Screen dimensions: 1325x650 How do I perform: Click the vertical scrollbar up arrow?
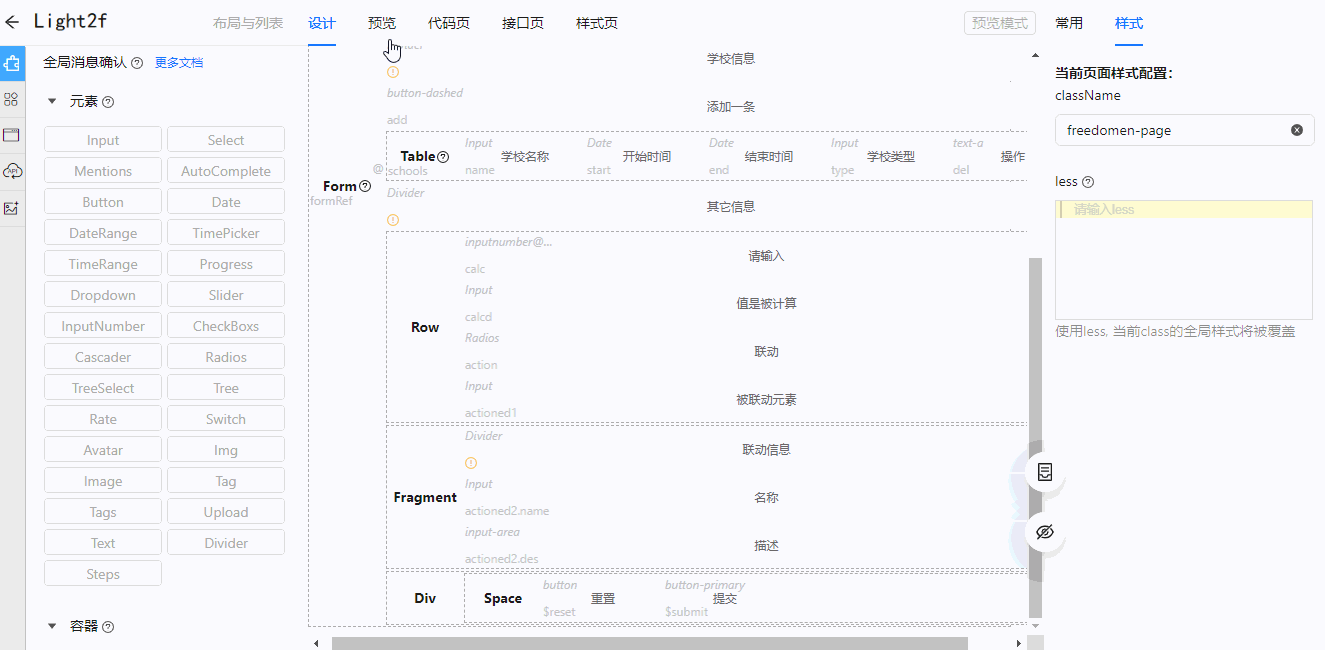pyautogui.click(x=1035, y=55)
